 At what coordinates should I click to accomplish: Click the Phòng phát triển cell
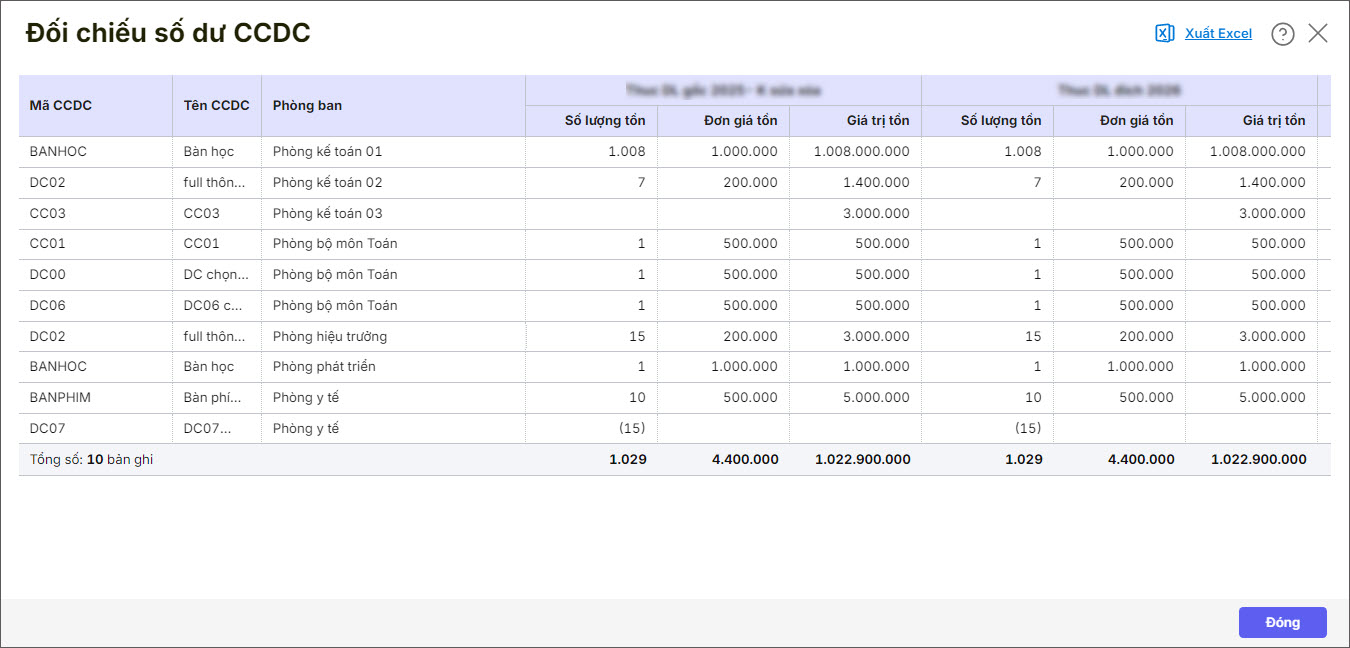tap(324, 367)
